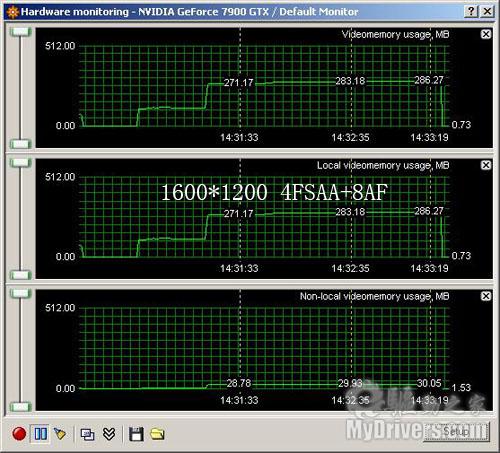Close the Local videomemory usage graph
The height and width of the screenshot is (453, 500).
click(486, 165)
